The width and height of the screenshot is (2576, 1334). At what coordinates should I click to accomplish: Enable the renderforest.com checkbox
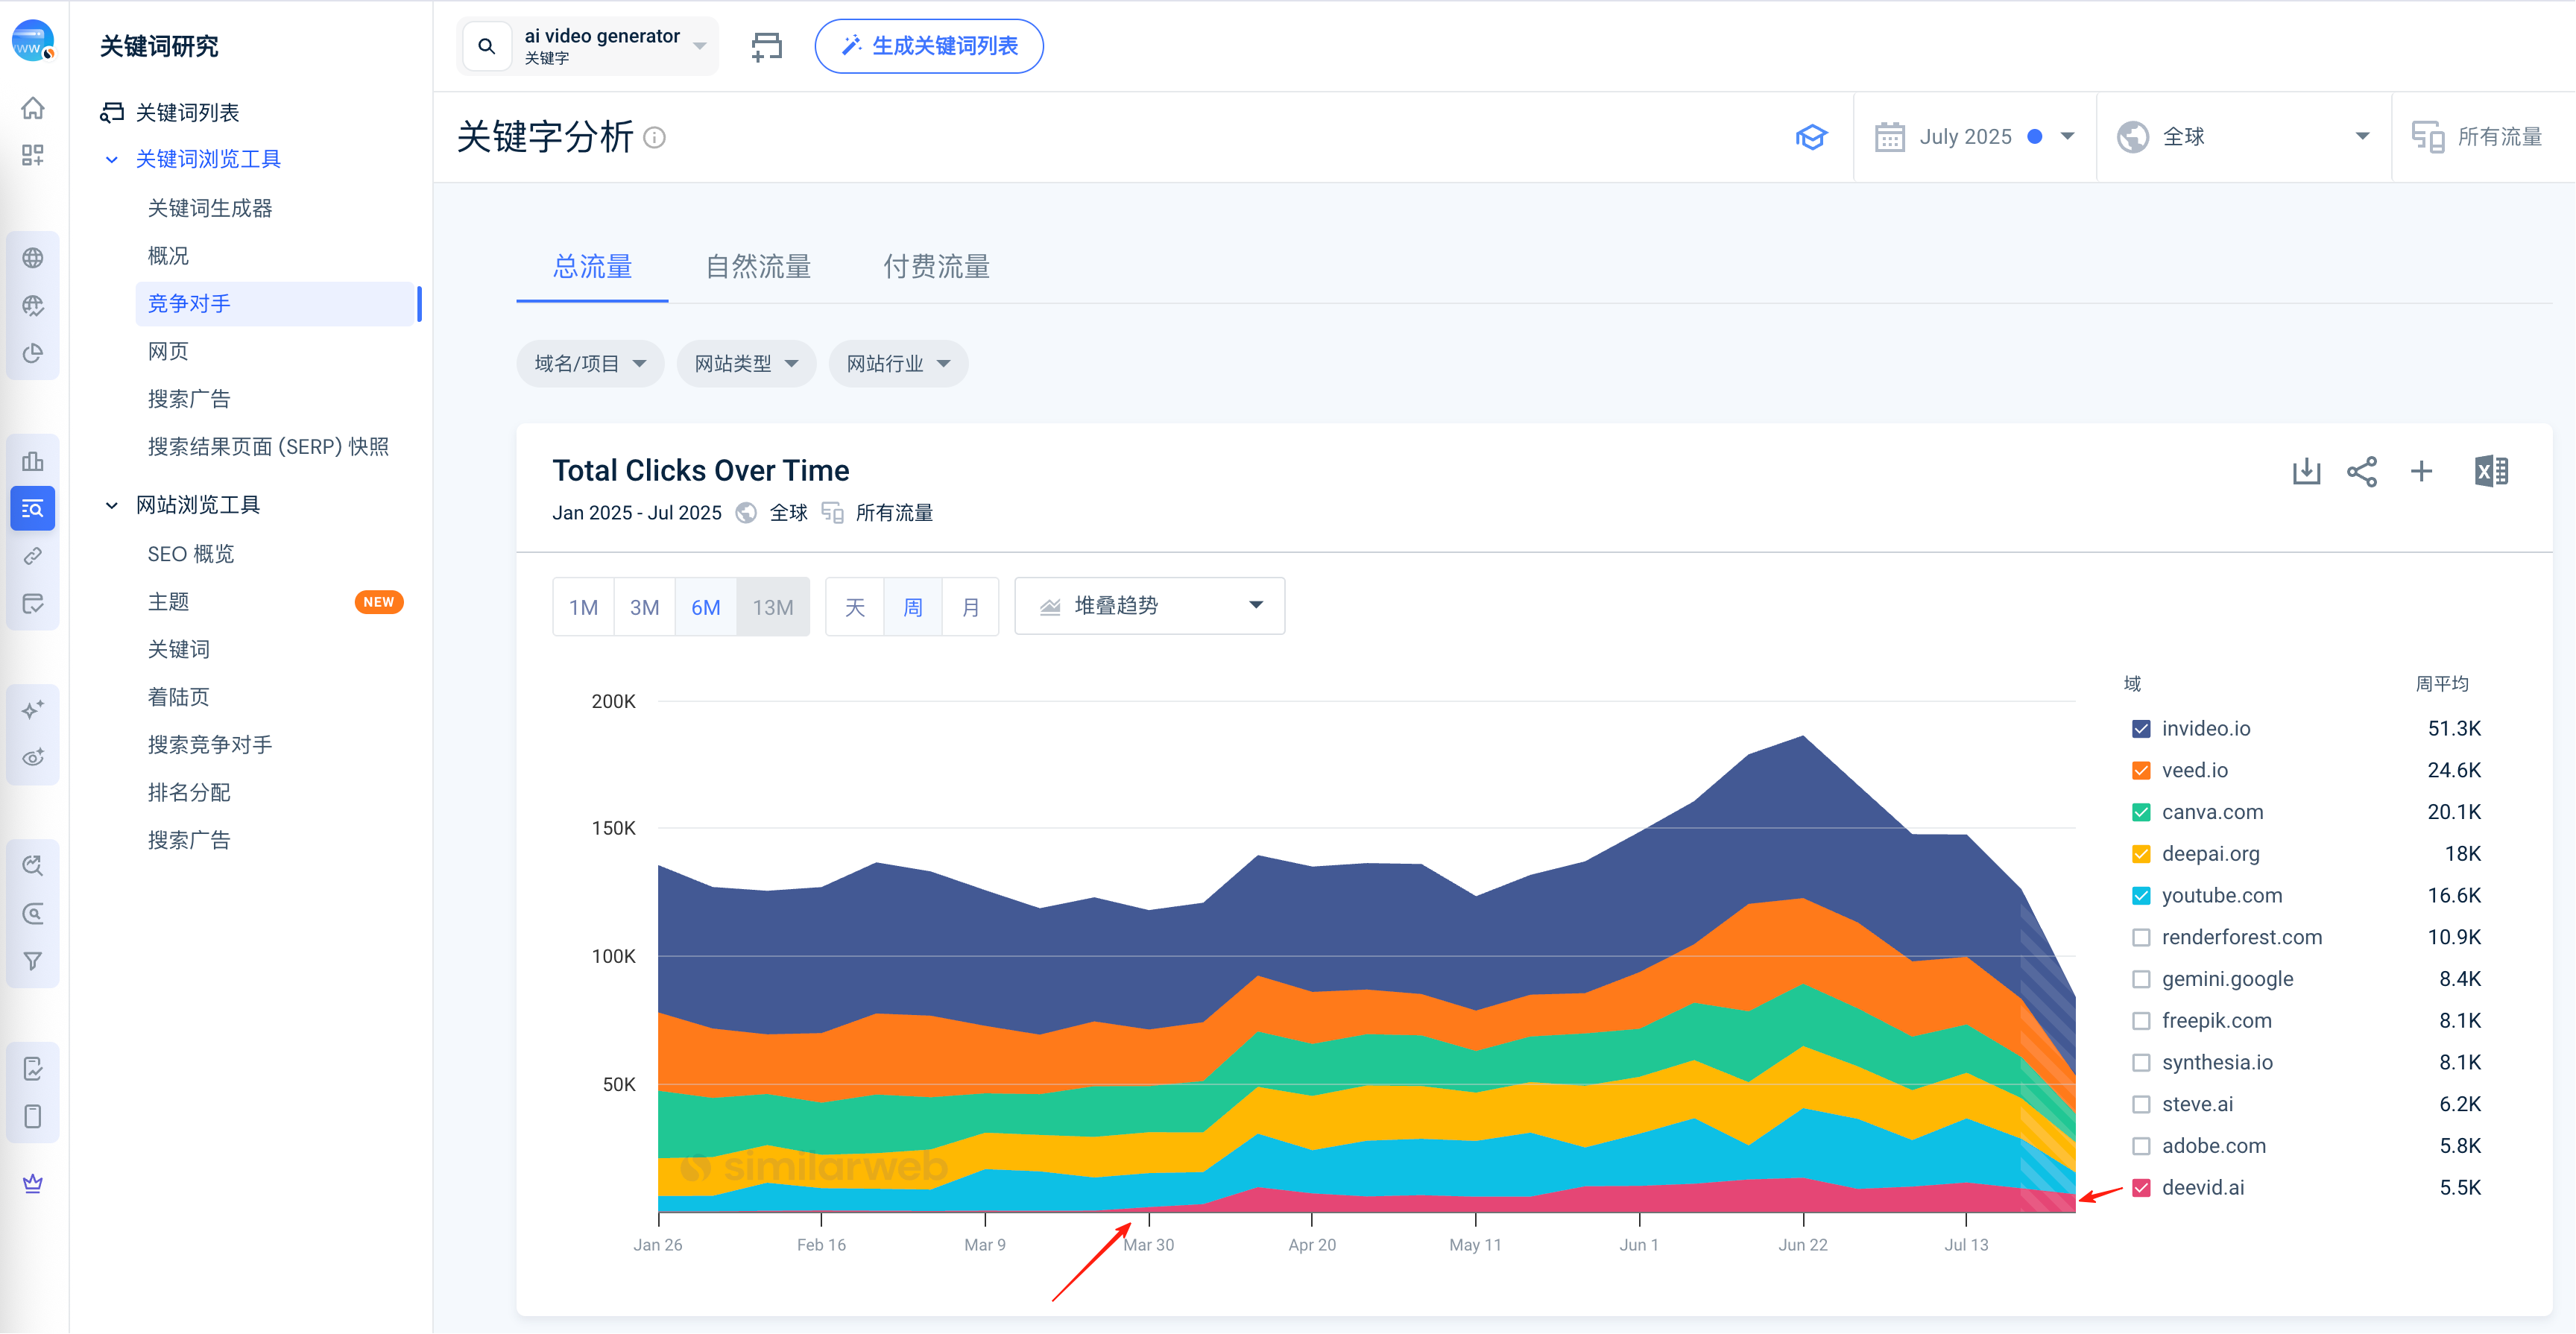pos(2141,938)
